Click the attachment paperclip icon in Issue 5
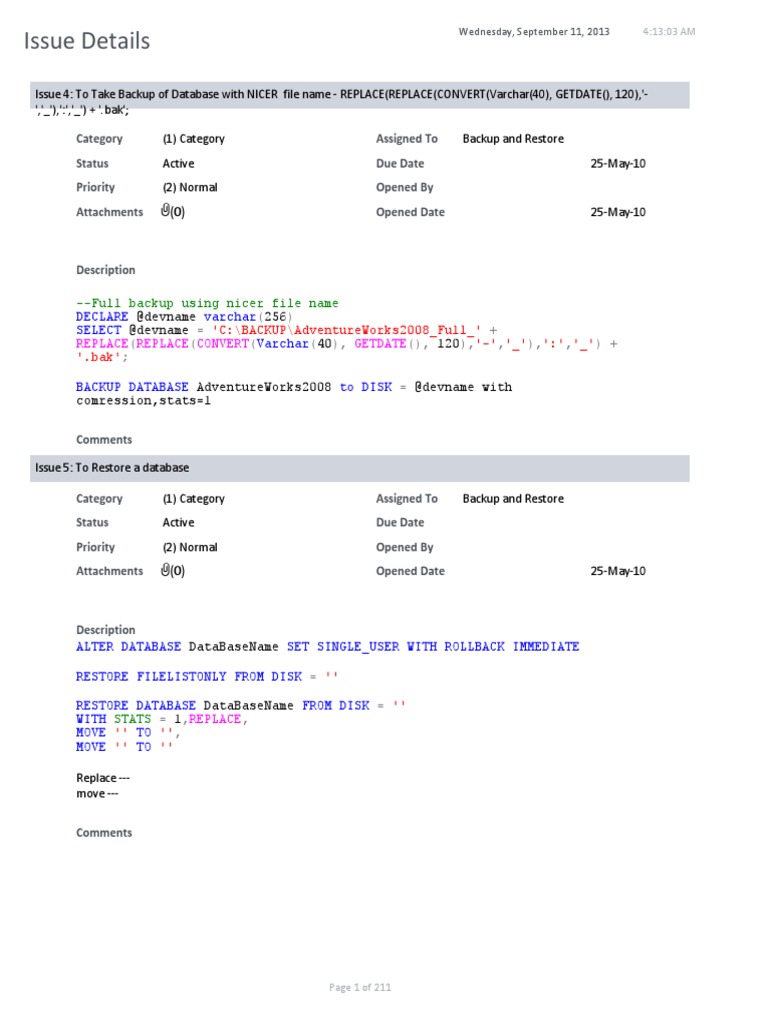The image size is (768, 1024). 166,569
